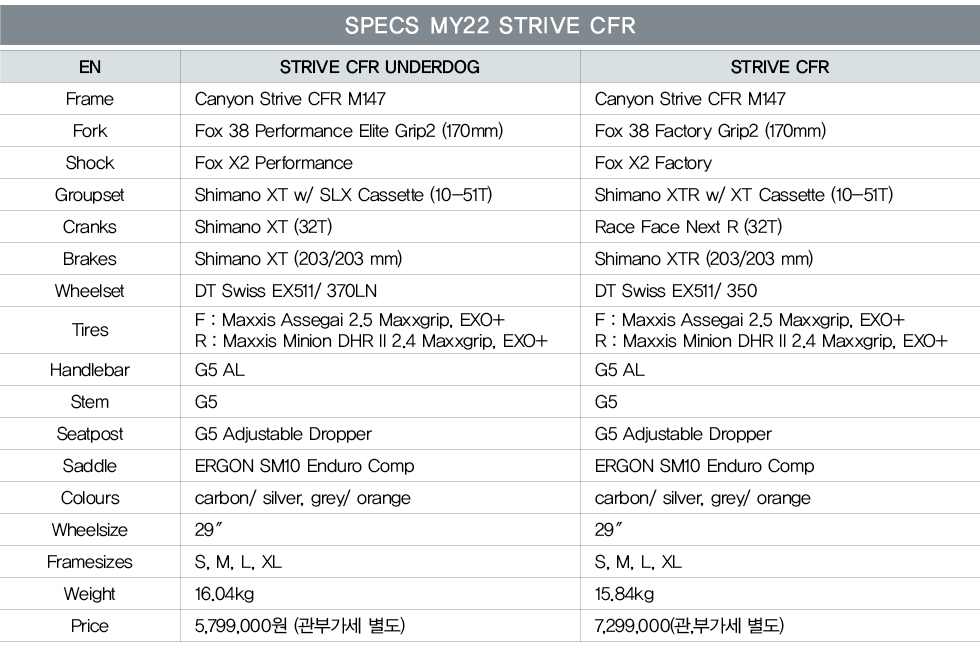Screen dimensions: 980x650
Task: Select the Handlebar row label
Action: (x=90, y=370)
